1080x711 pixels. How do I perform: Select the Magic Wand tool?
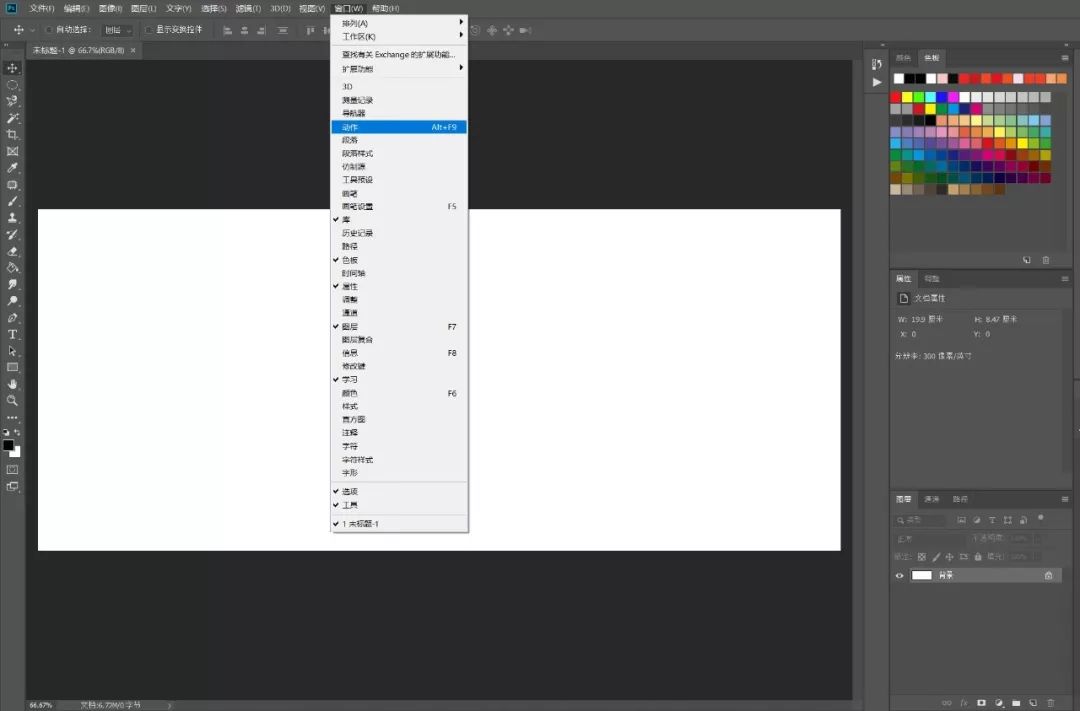(13, 118)
